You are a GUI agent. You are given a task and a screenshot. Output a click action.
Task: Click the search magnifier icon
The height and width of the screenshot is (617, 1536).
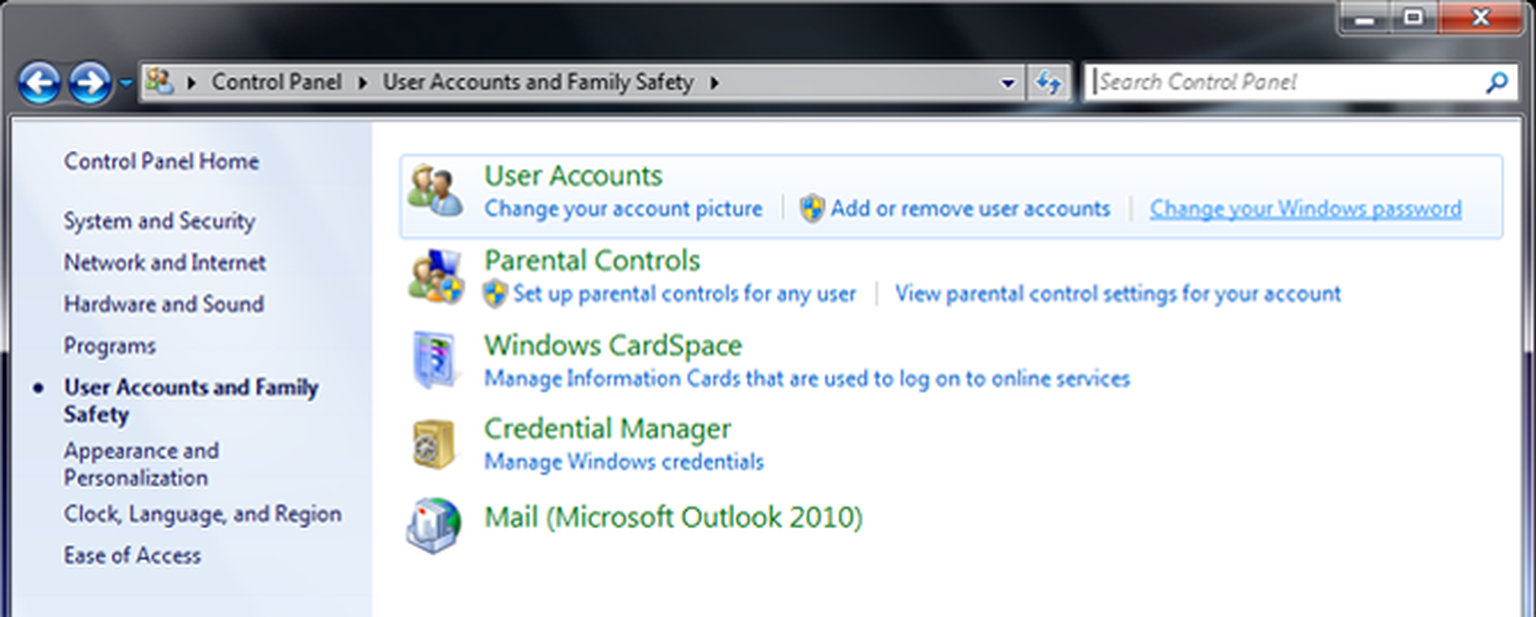(1496, 83)
